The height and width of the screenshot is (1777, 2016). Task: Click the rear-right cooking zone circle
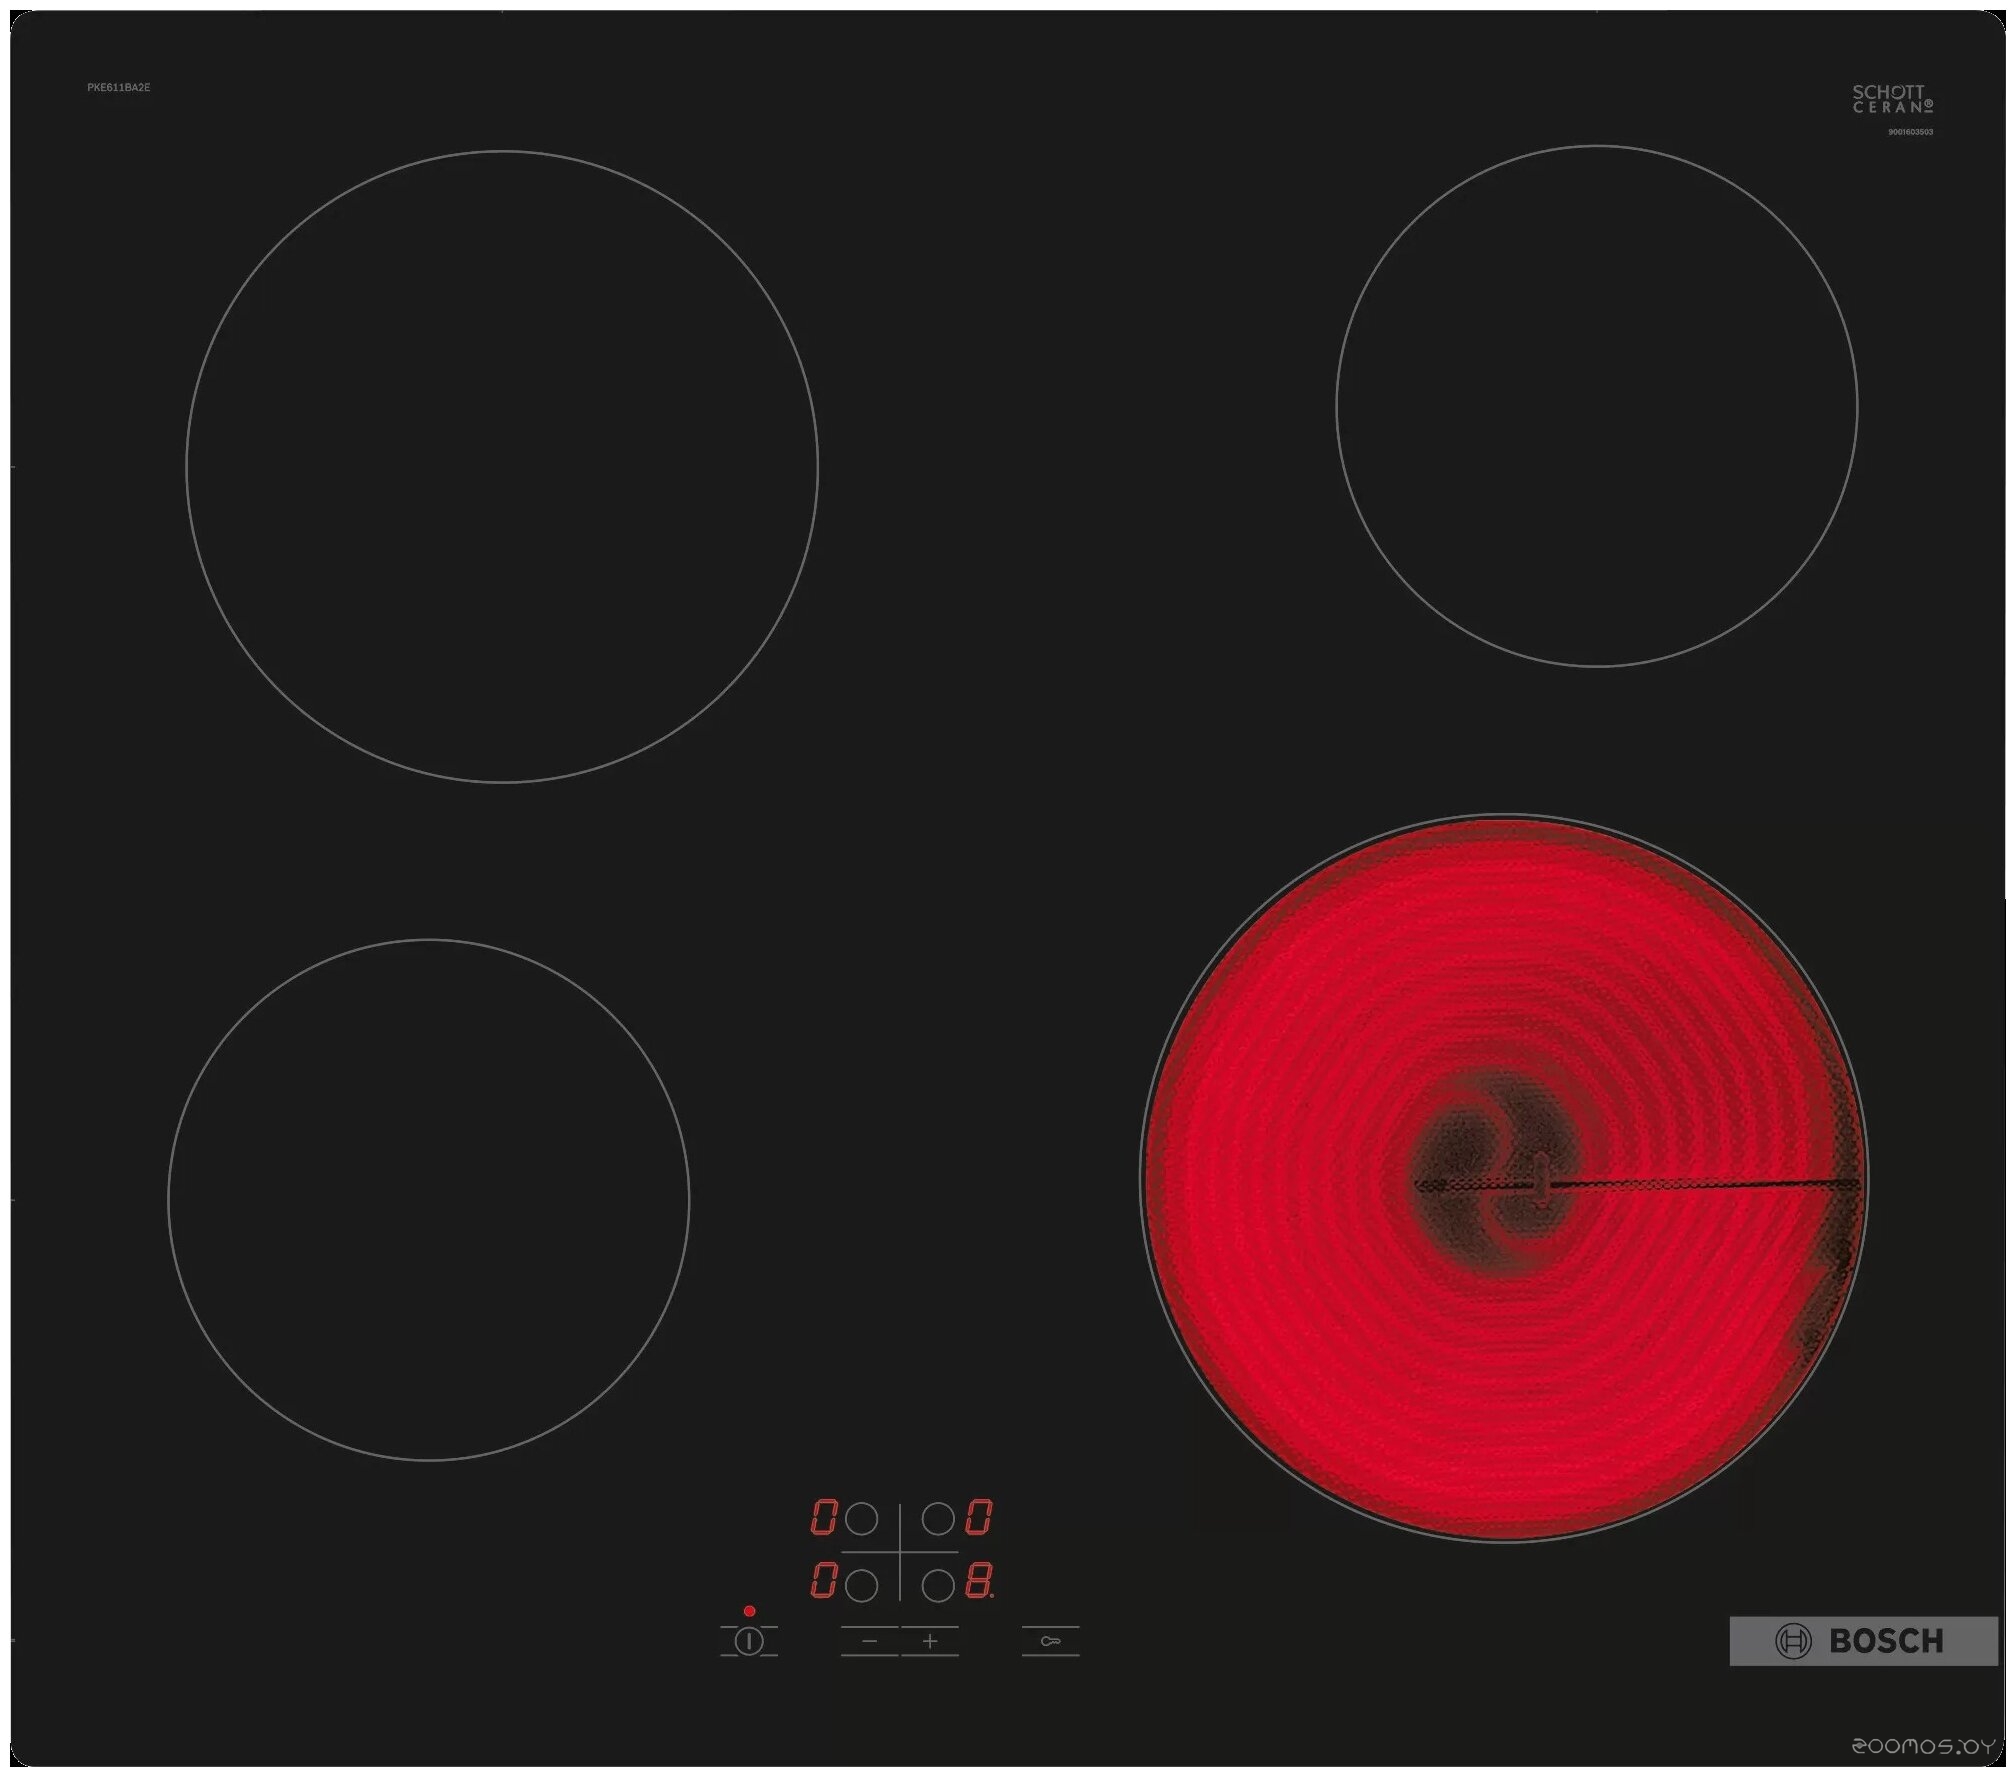(1596, 406)
